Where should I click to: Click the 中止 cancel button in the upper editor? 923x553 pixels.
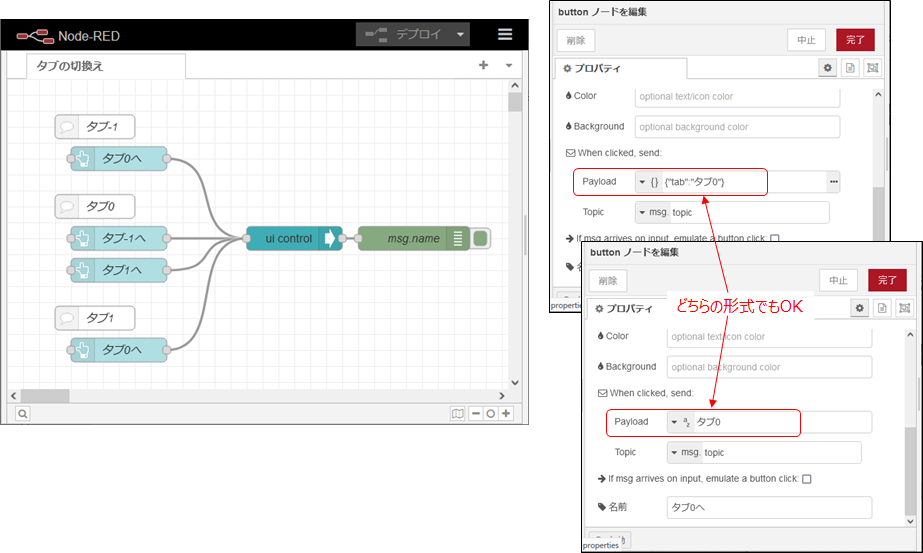tap(806, 40)
